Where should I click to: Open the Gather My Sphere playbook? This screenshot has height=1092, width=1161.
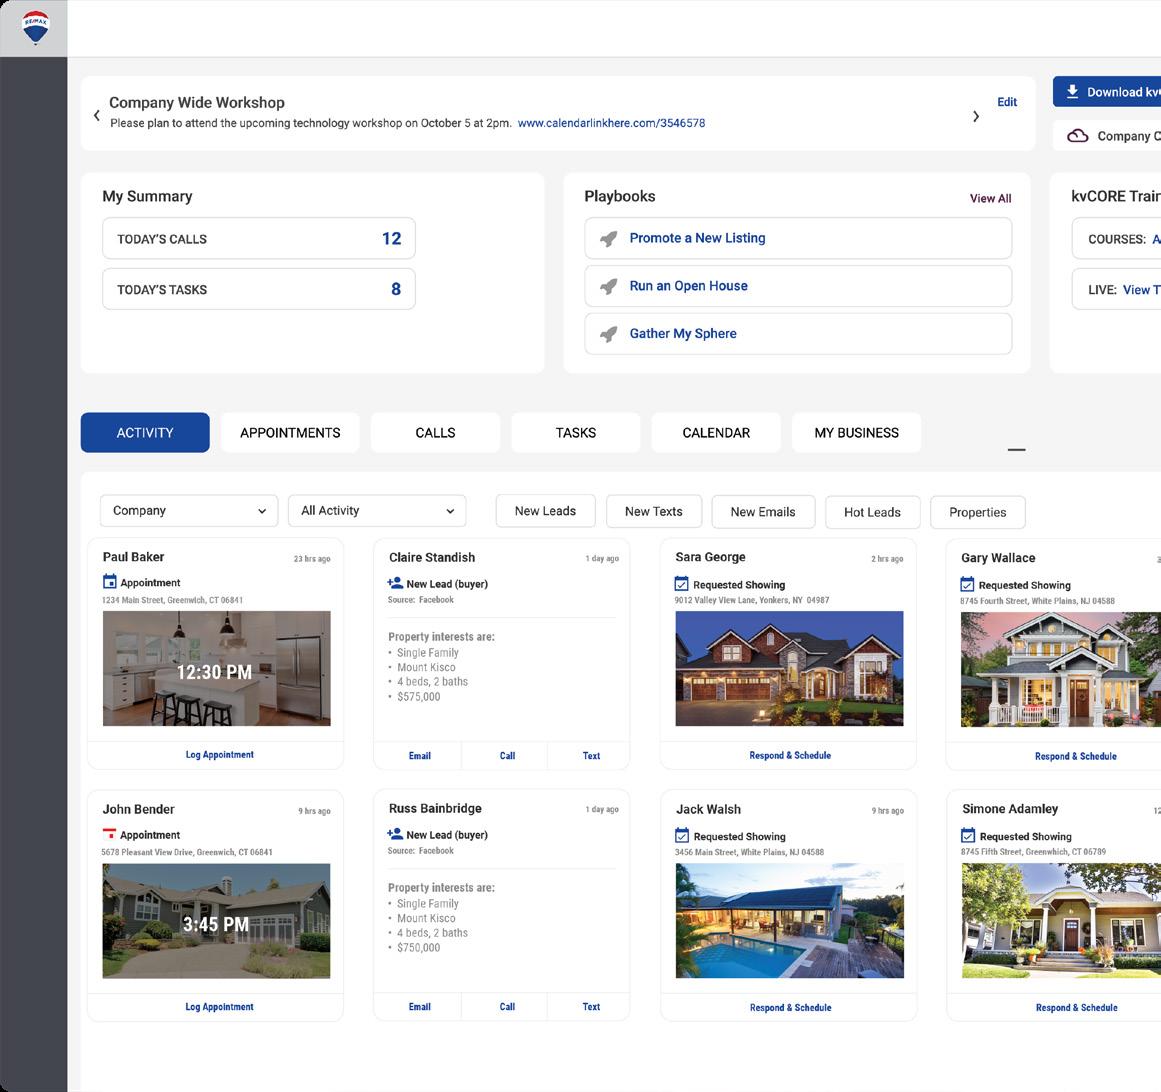pos(798,334)
